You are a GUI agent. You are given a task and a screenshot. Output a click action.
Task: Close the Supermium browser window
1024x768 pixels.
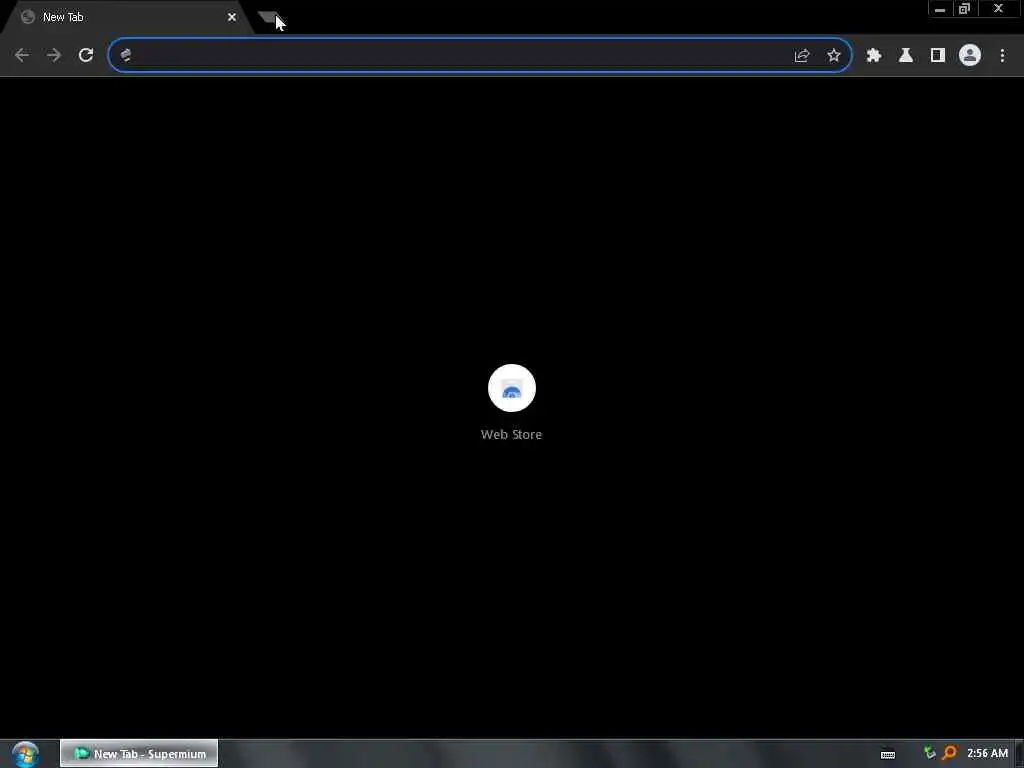point(999,9)
